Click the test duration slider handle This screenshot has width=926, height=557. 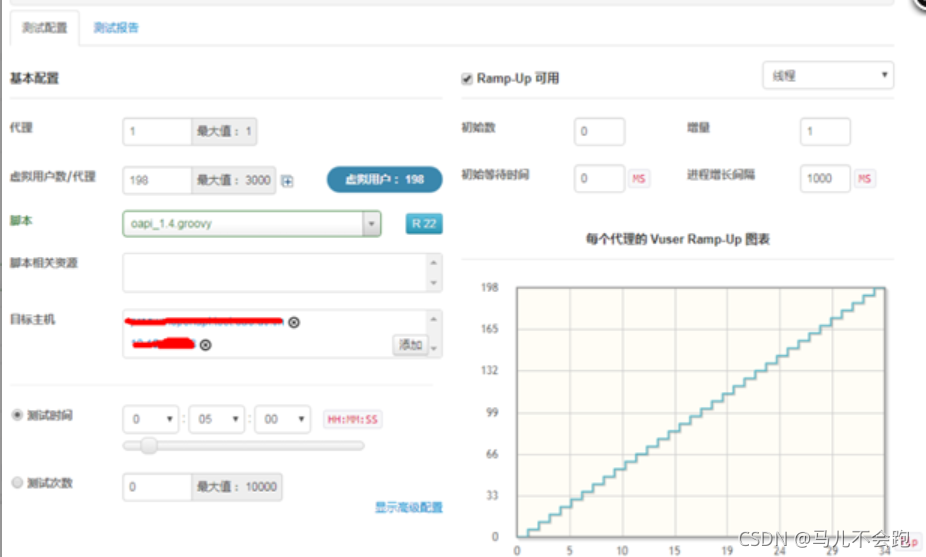[149, 445]
